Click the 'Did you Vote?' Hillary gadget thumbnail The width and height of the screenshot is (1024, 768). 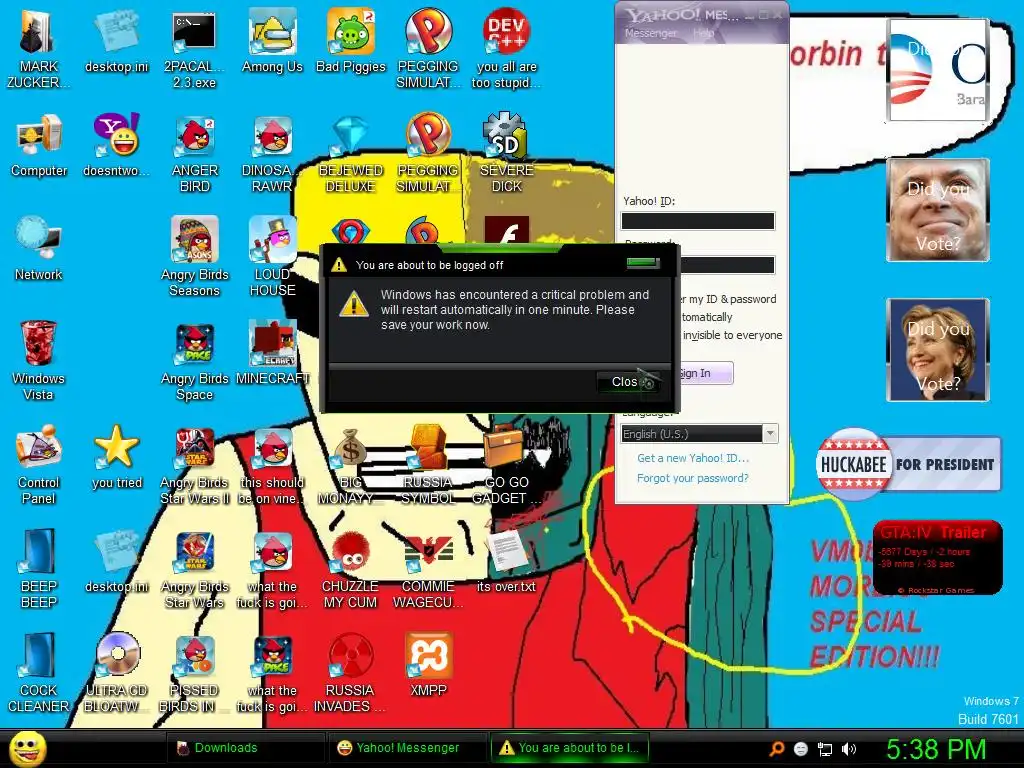[x=938, y=350]
